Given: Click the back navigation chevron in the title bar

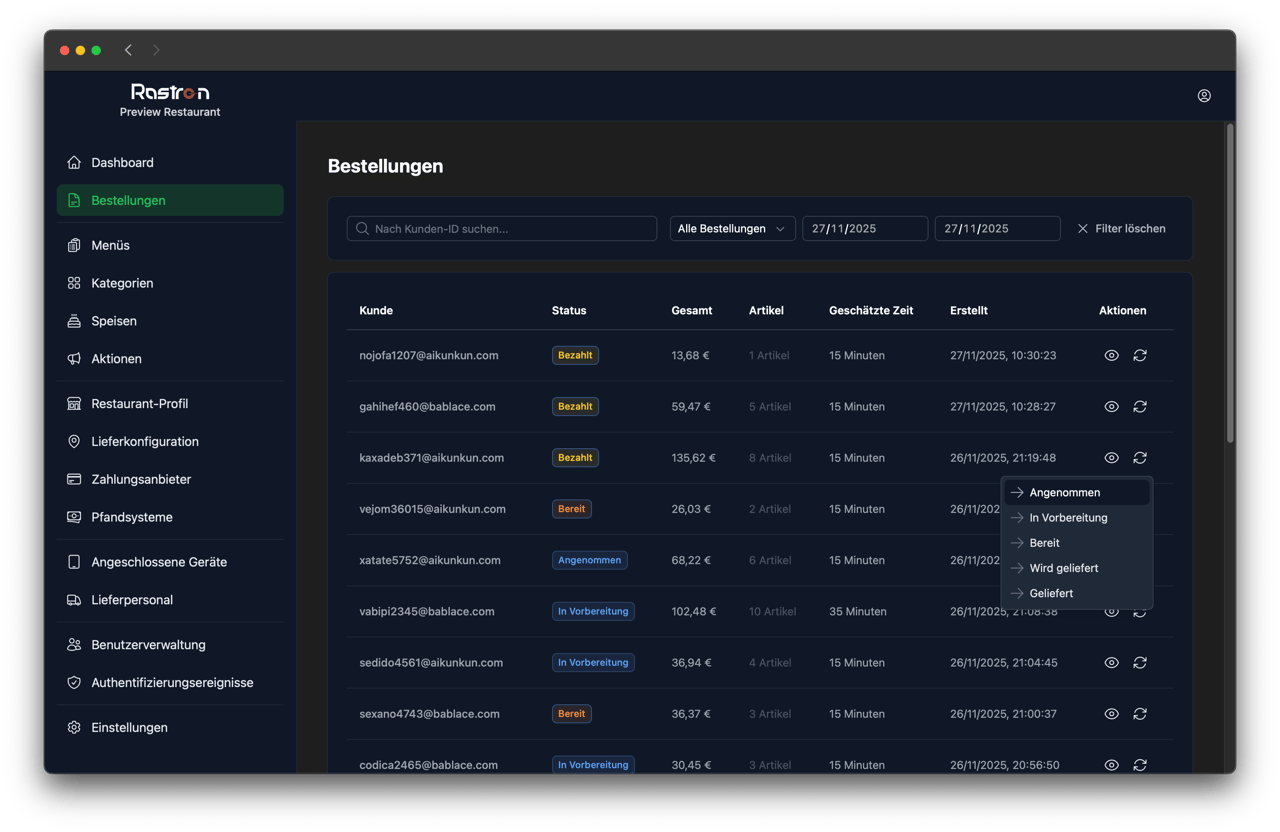Looking at the screenshot, I should point(128,49).
